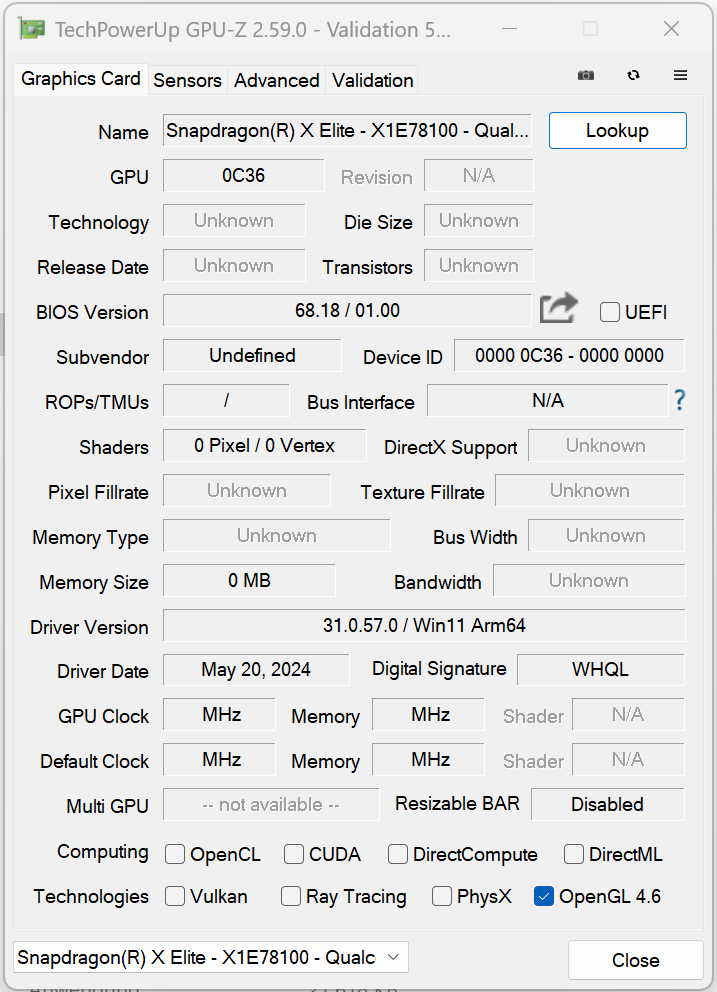Click the GPU field showing 0C36
The width and height of the screenshot is (717, 992).
[244, 175]
